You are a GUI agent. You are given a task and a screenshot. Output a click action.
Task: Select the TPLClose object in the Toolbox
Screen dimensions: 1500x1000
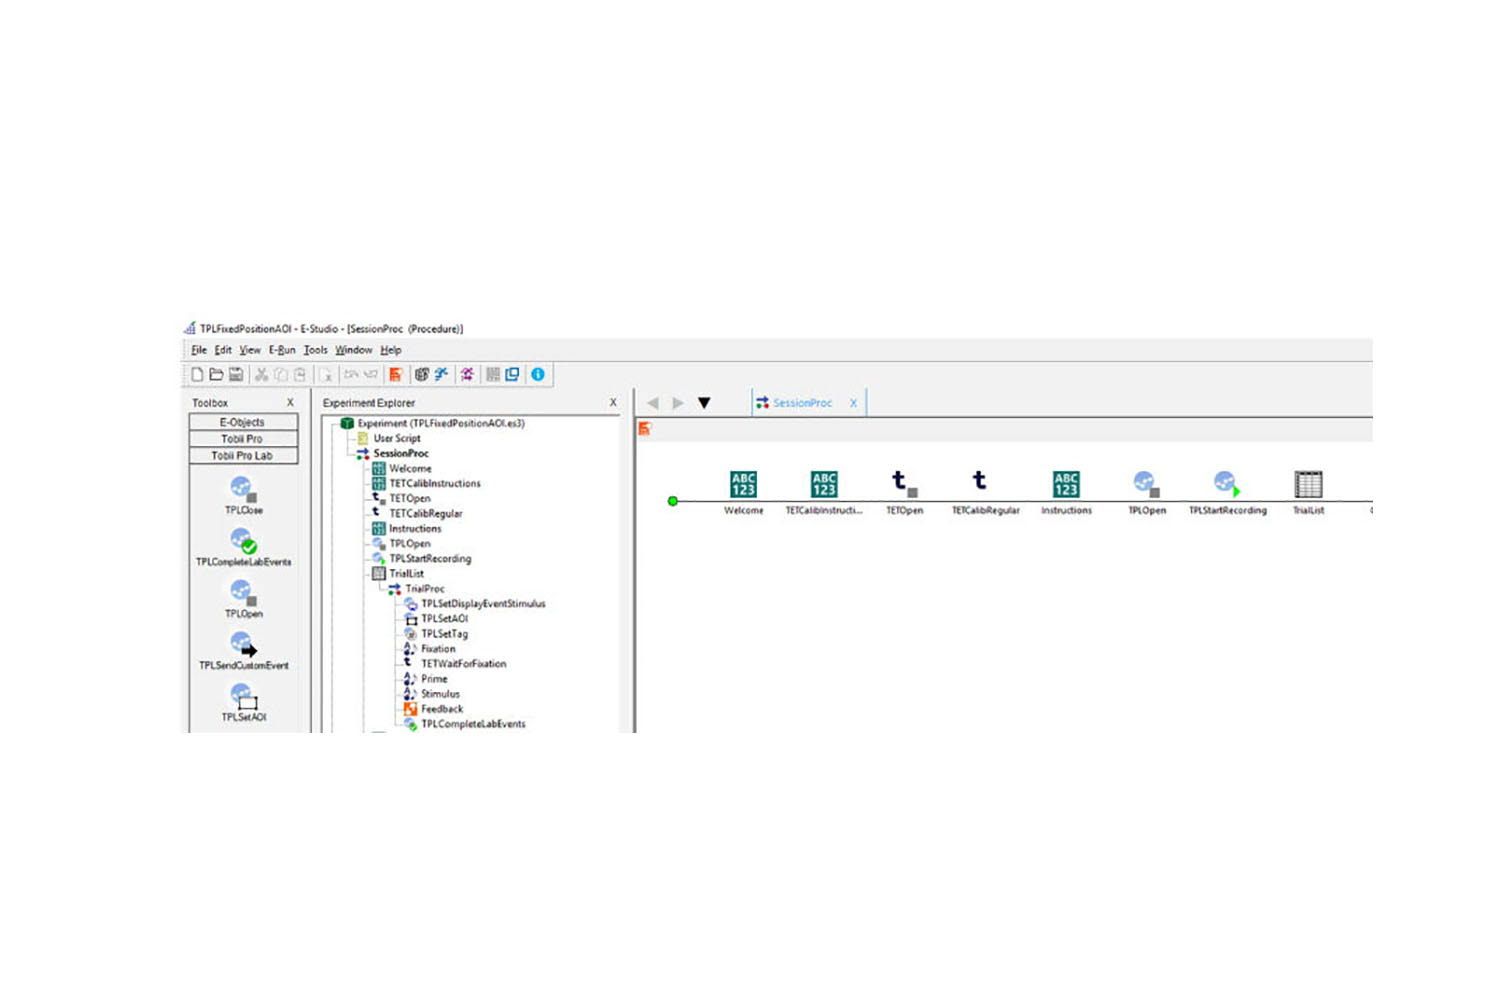coord(243,495)
